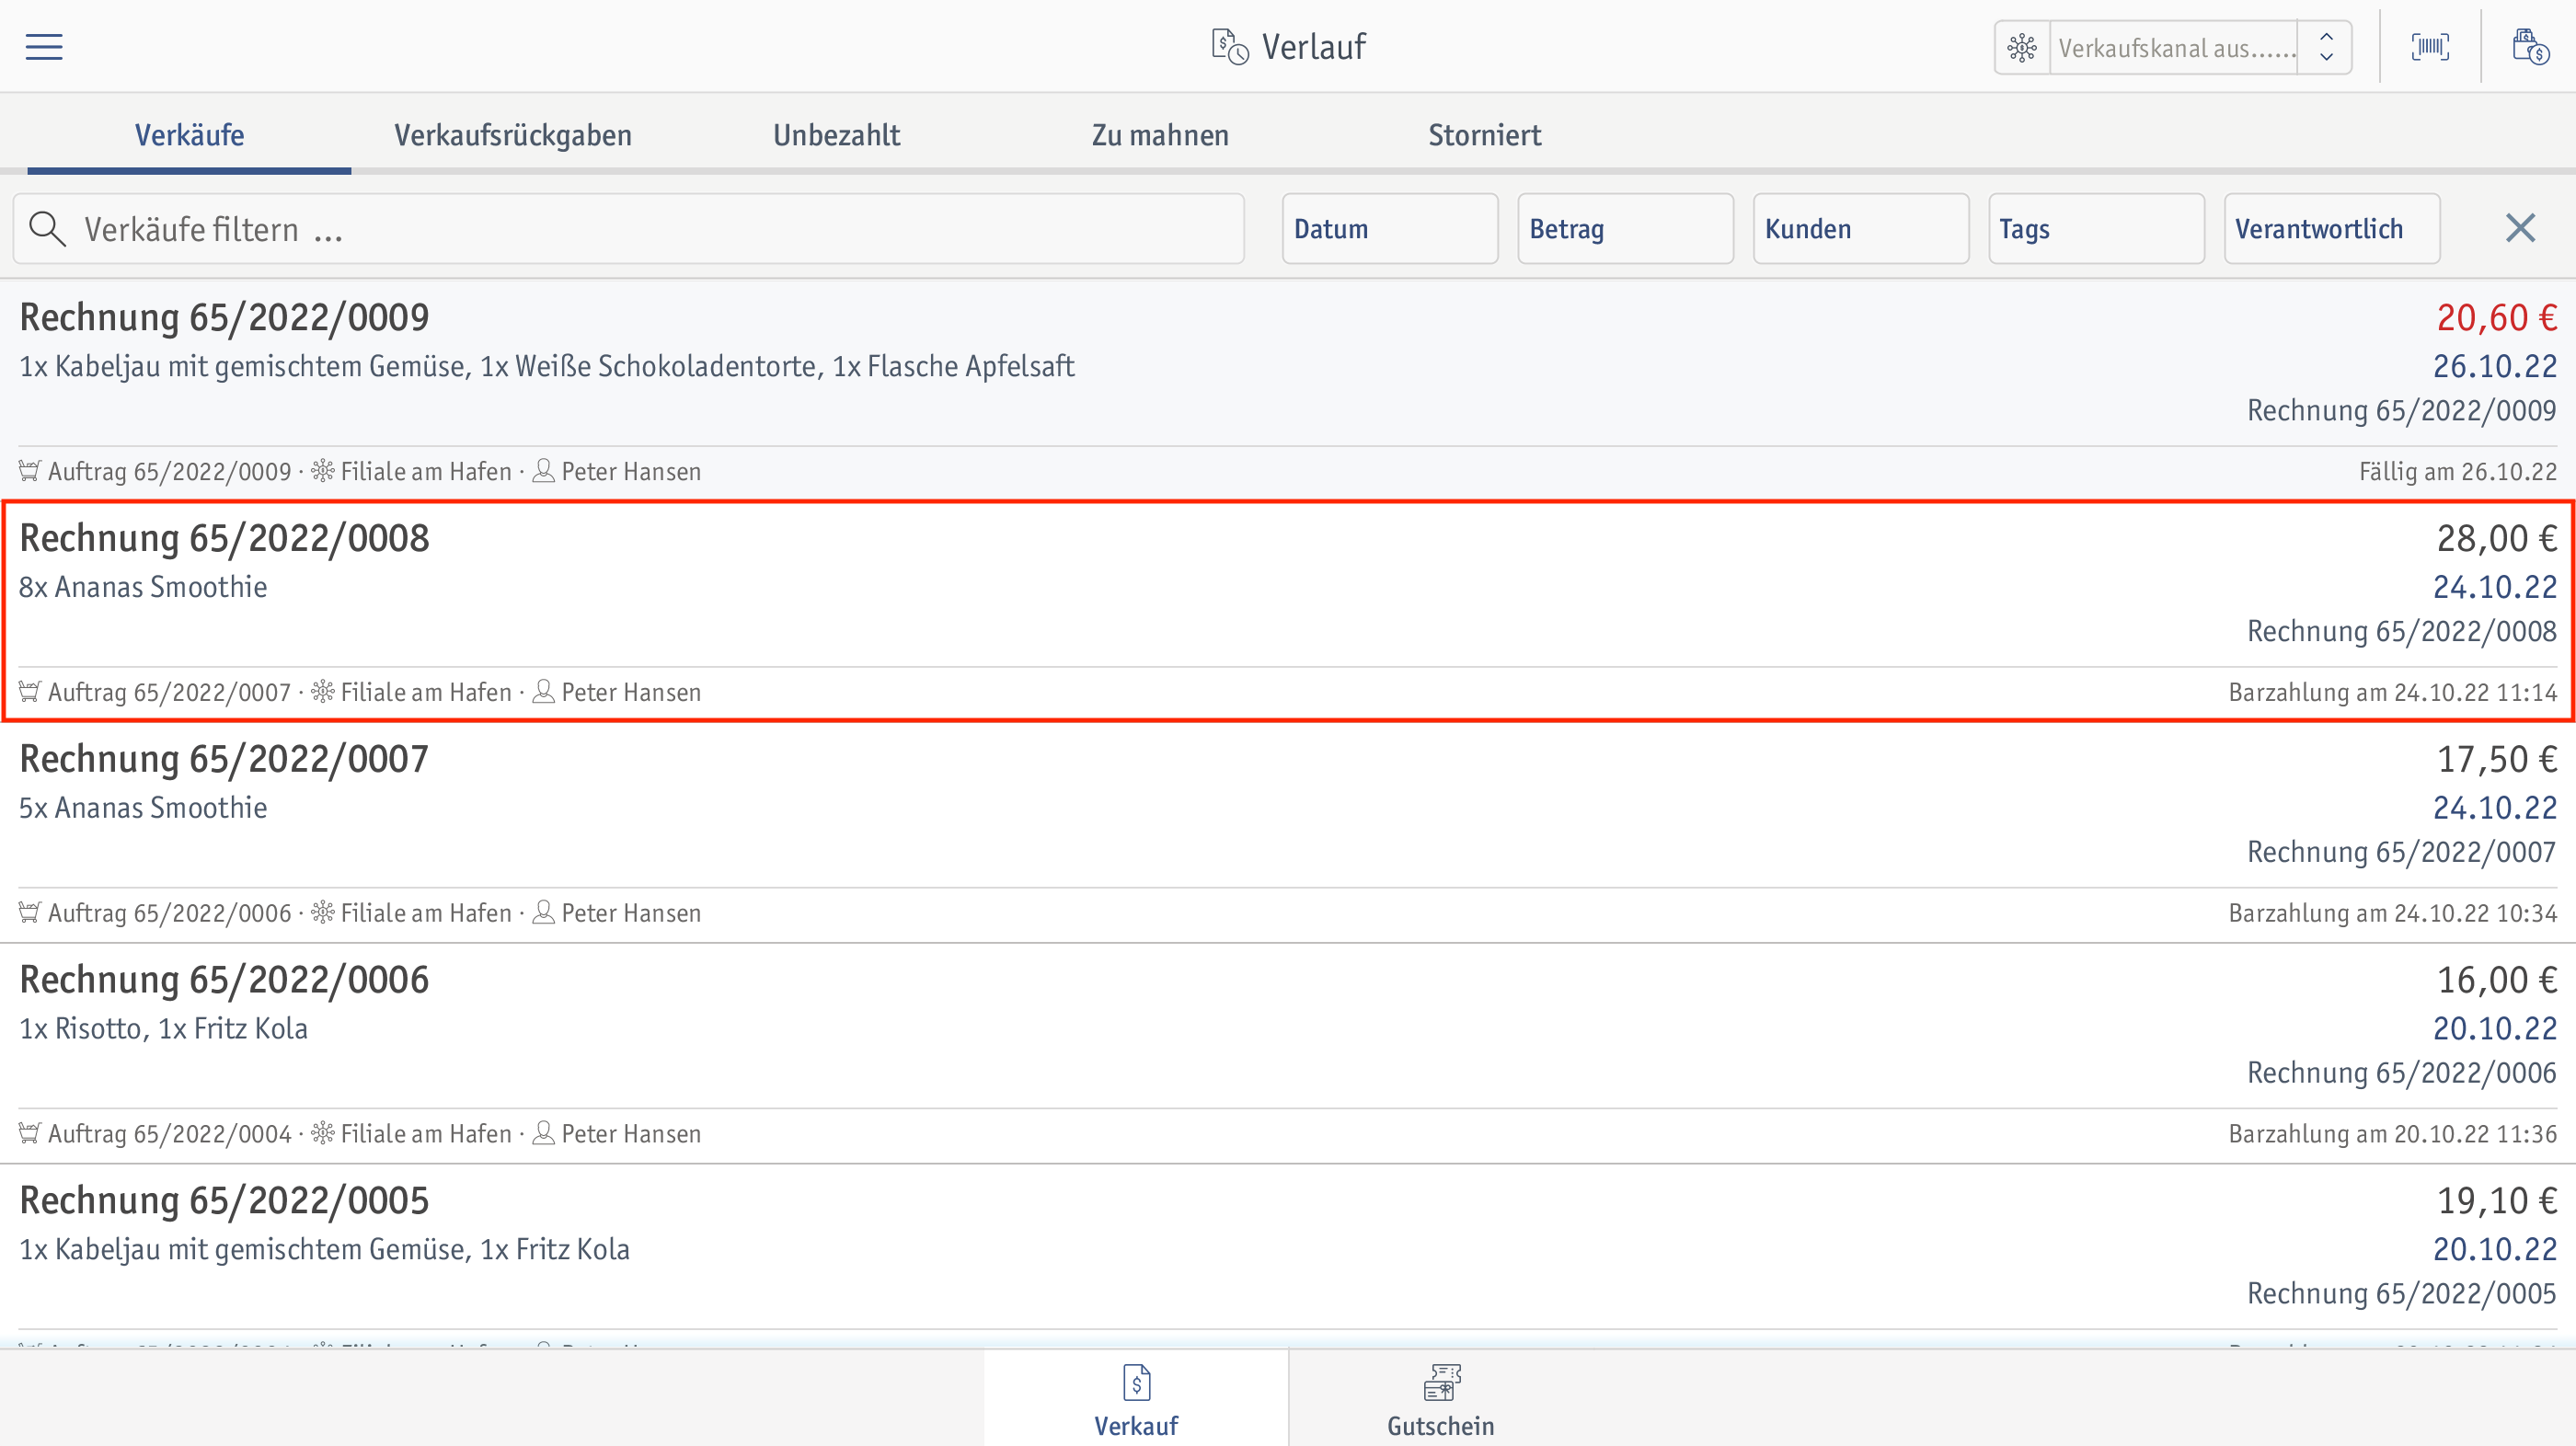Click cart icon next to Auftrag 65/2022/0009
Image resolution: width=2576 pixels, height=1446 pixels.
(30, 470)
